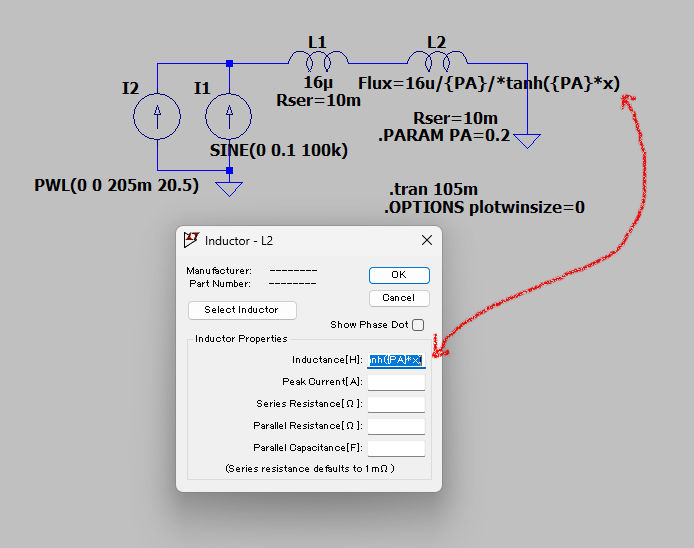
Task: Click the Parallel Capacitance[F] field
Action: pos(396,448)
